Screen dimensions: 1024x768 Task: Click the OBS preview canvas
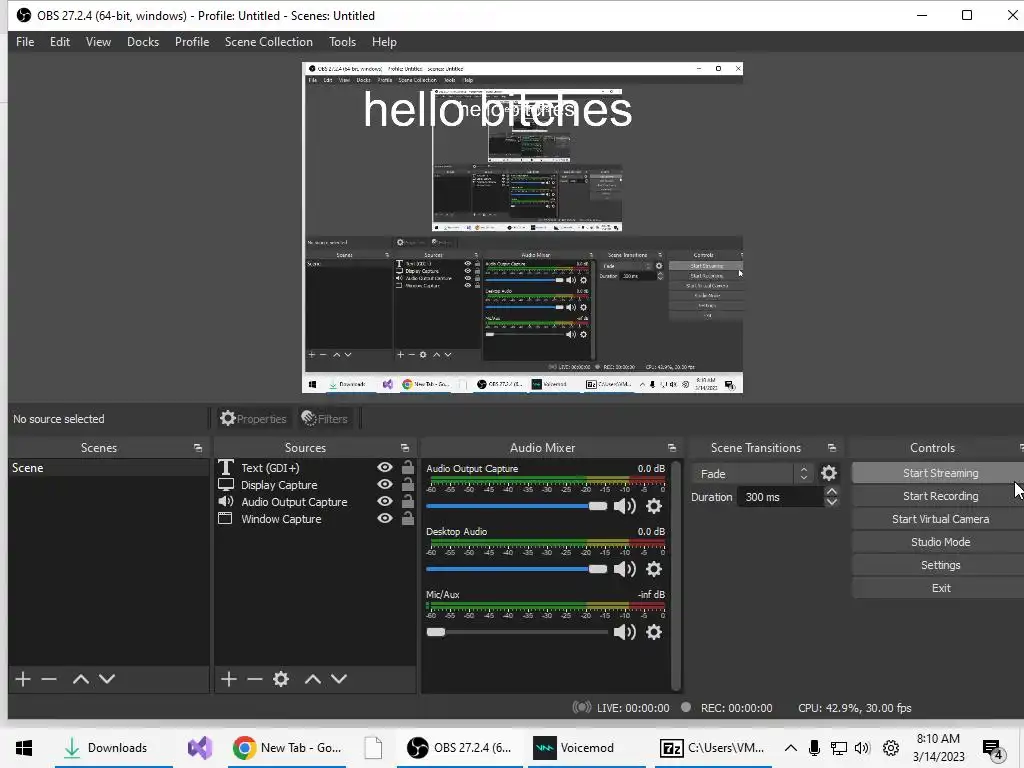point(522,227)
